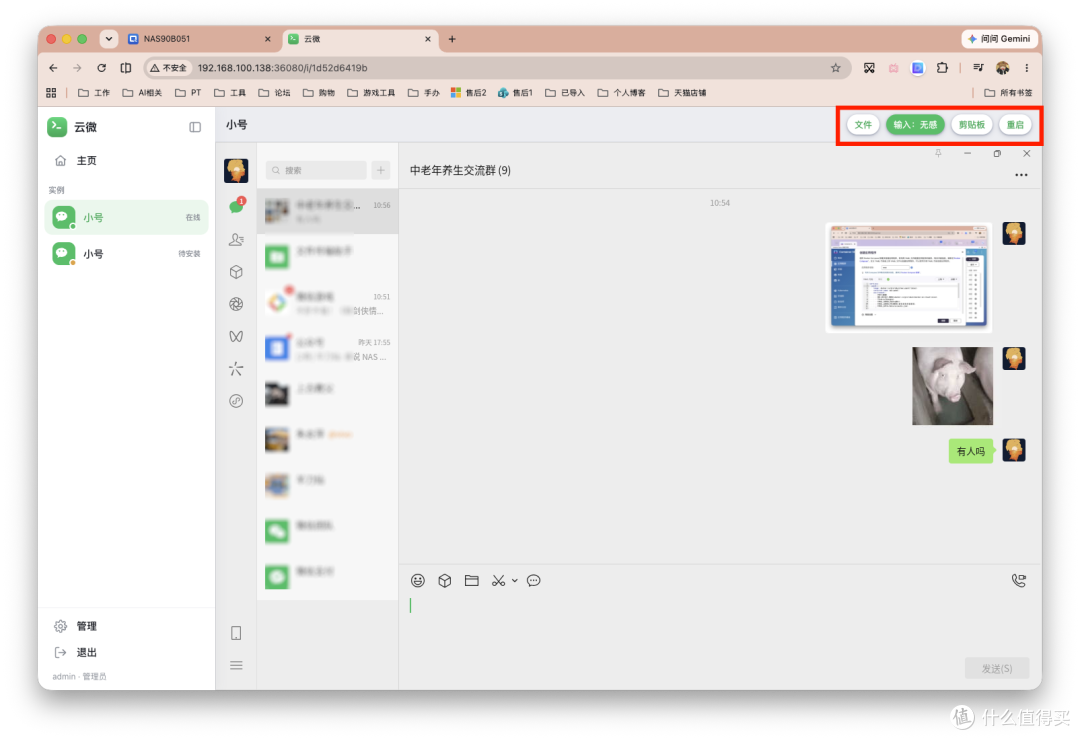Select the 小号 instance marked 在线
Viewport: 1080px width, 740px height.
[x=127, y=217]
